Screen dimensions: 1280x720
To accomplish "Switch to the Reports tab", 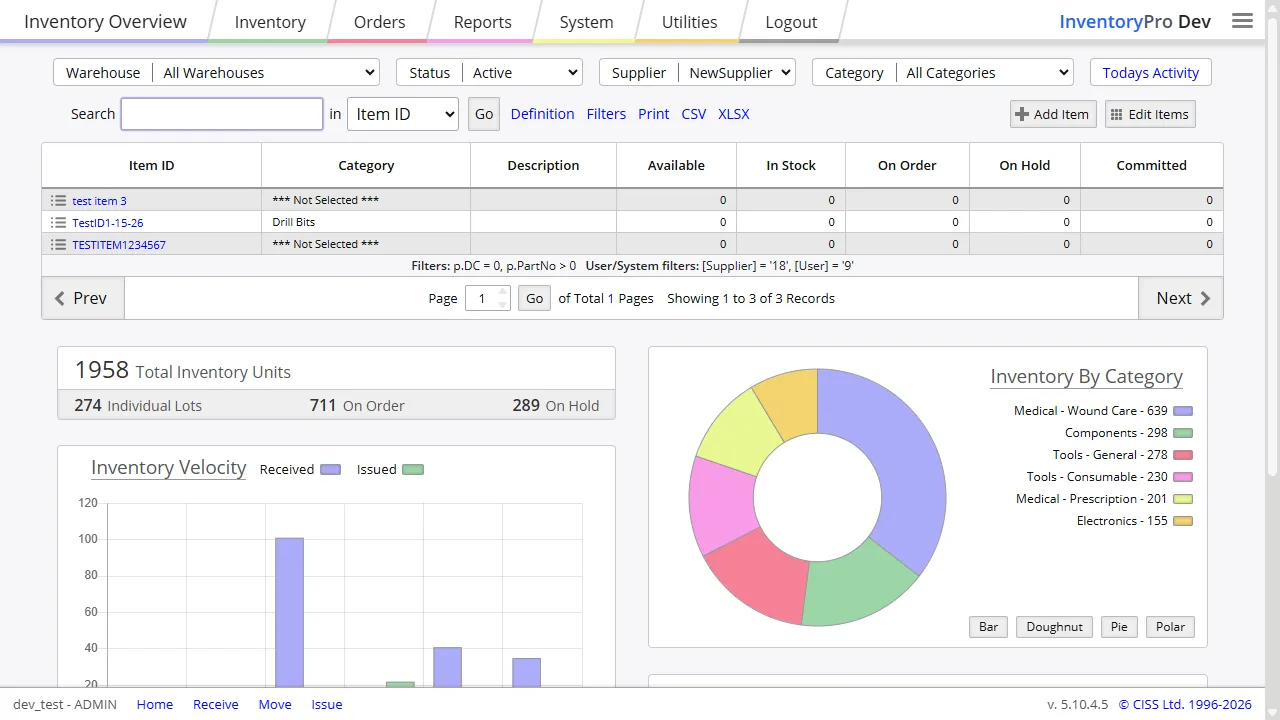I will pyautogui.click(x=482, y=21).
